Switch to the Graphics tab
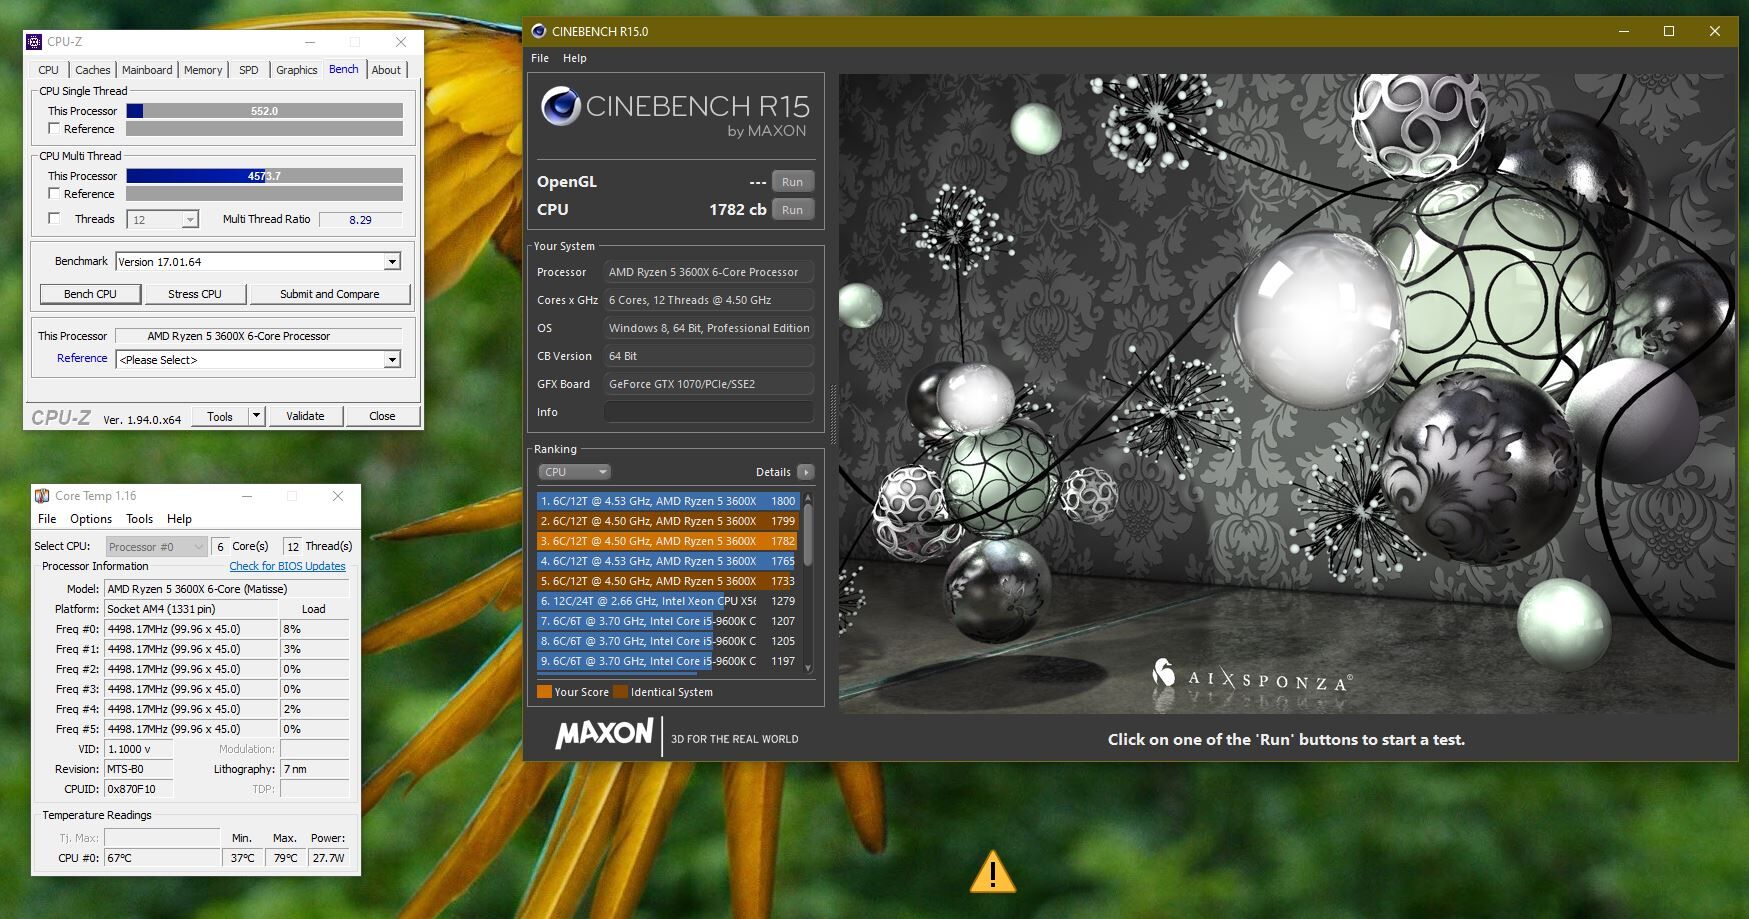This screenshot has height=919, width=1749. tap(297, 70)
